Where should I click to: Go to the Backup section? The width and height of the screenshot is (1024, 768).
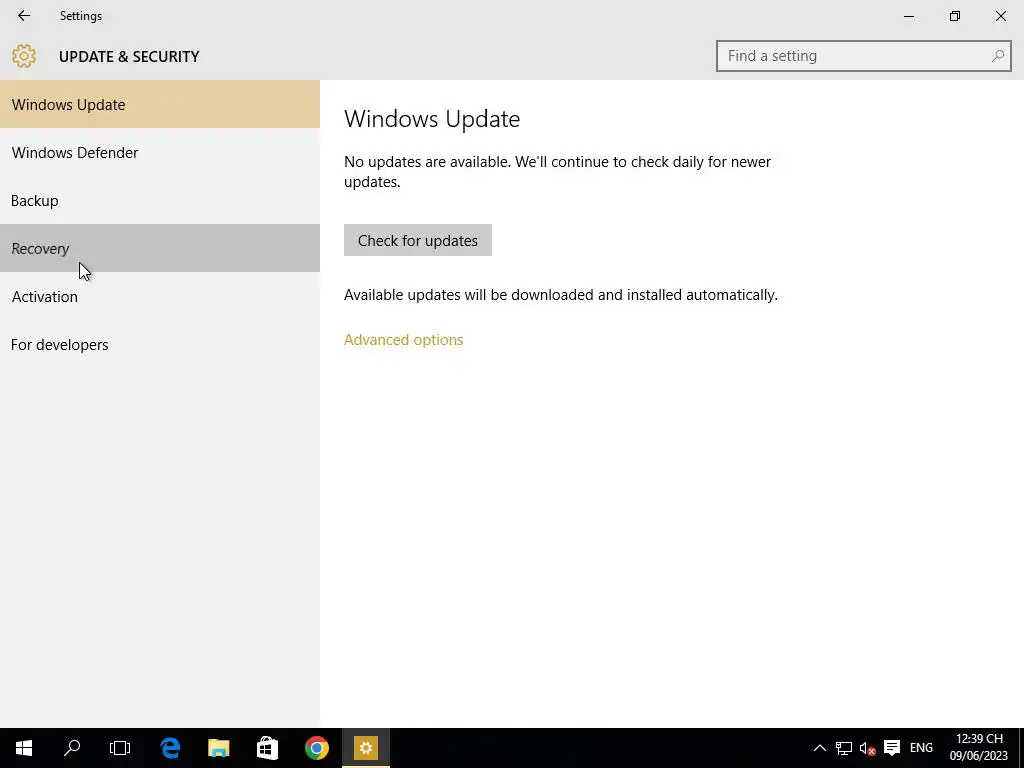click(x=160, y=200)
